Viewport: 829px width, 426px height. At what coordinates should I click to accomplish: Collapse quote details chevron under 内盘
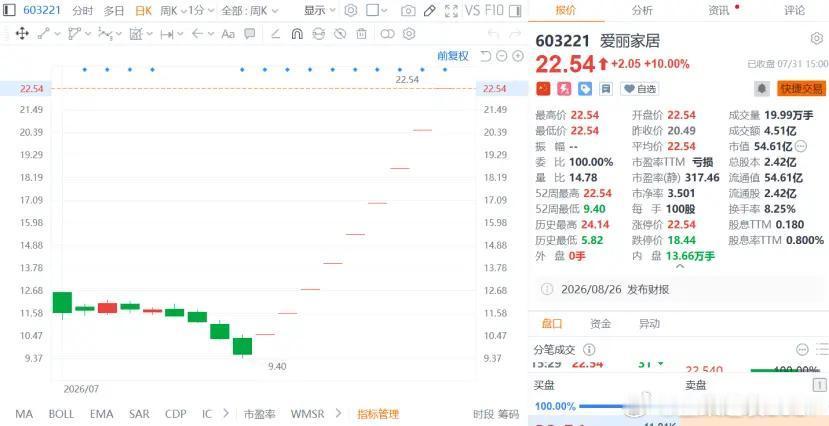coord(680,267)
